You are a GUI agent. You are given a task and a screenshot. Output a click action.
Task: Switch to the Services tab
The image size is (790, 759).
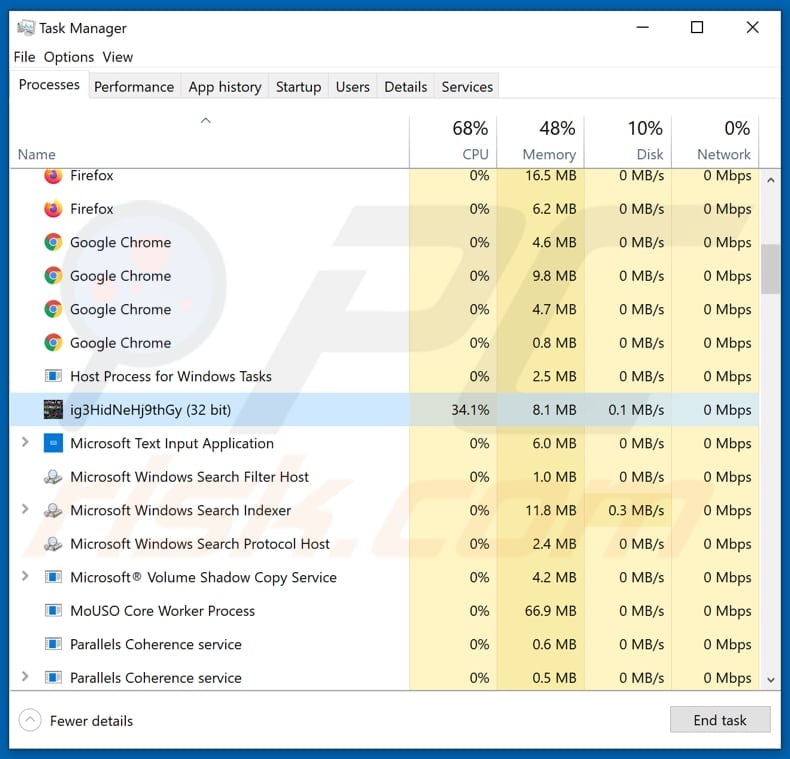[467, 87]
